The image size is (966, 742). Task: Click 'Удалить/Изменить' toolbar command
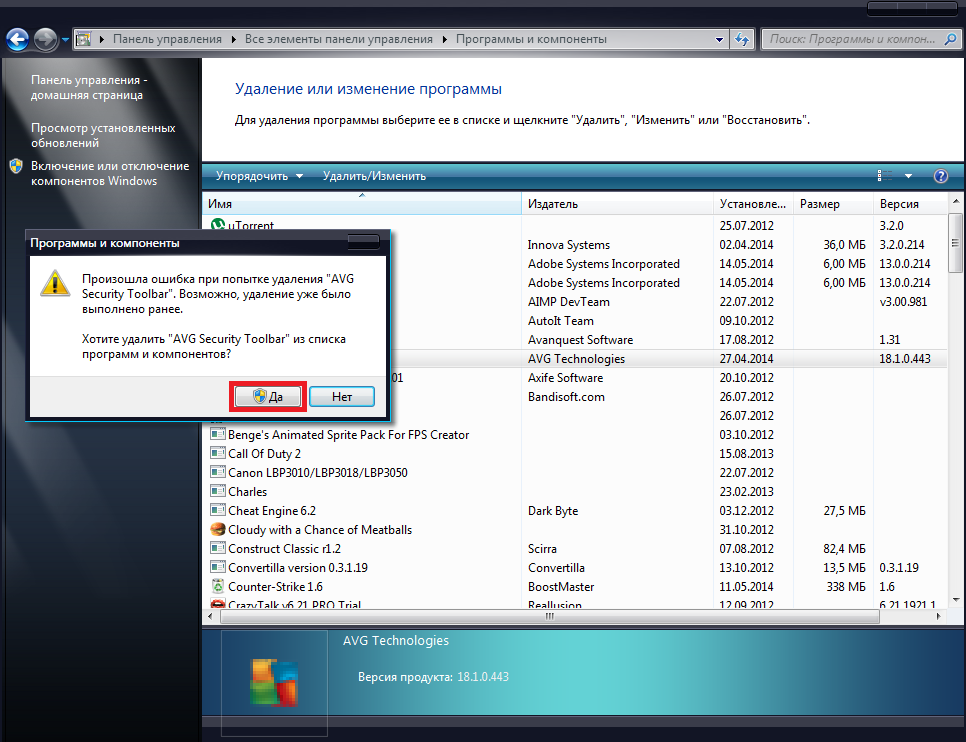374,176
